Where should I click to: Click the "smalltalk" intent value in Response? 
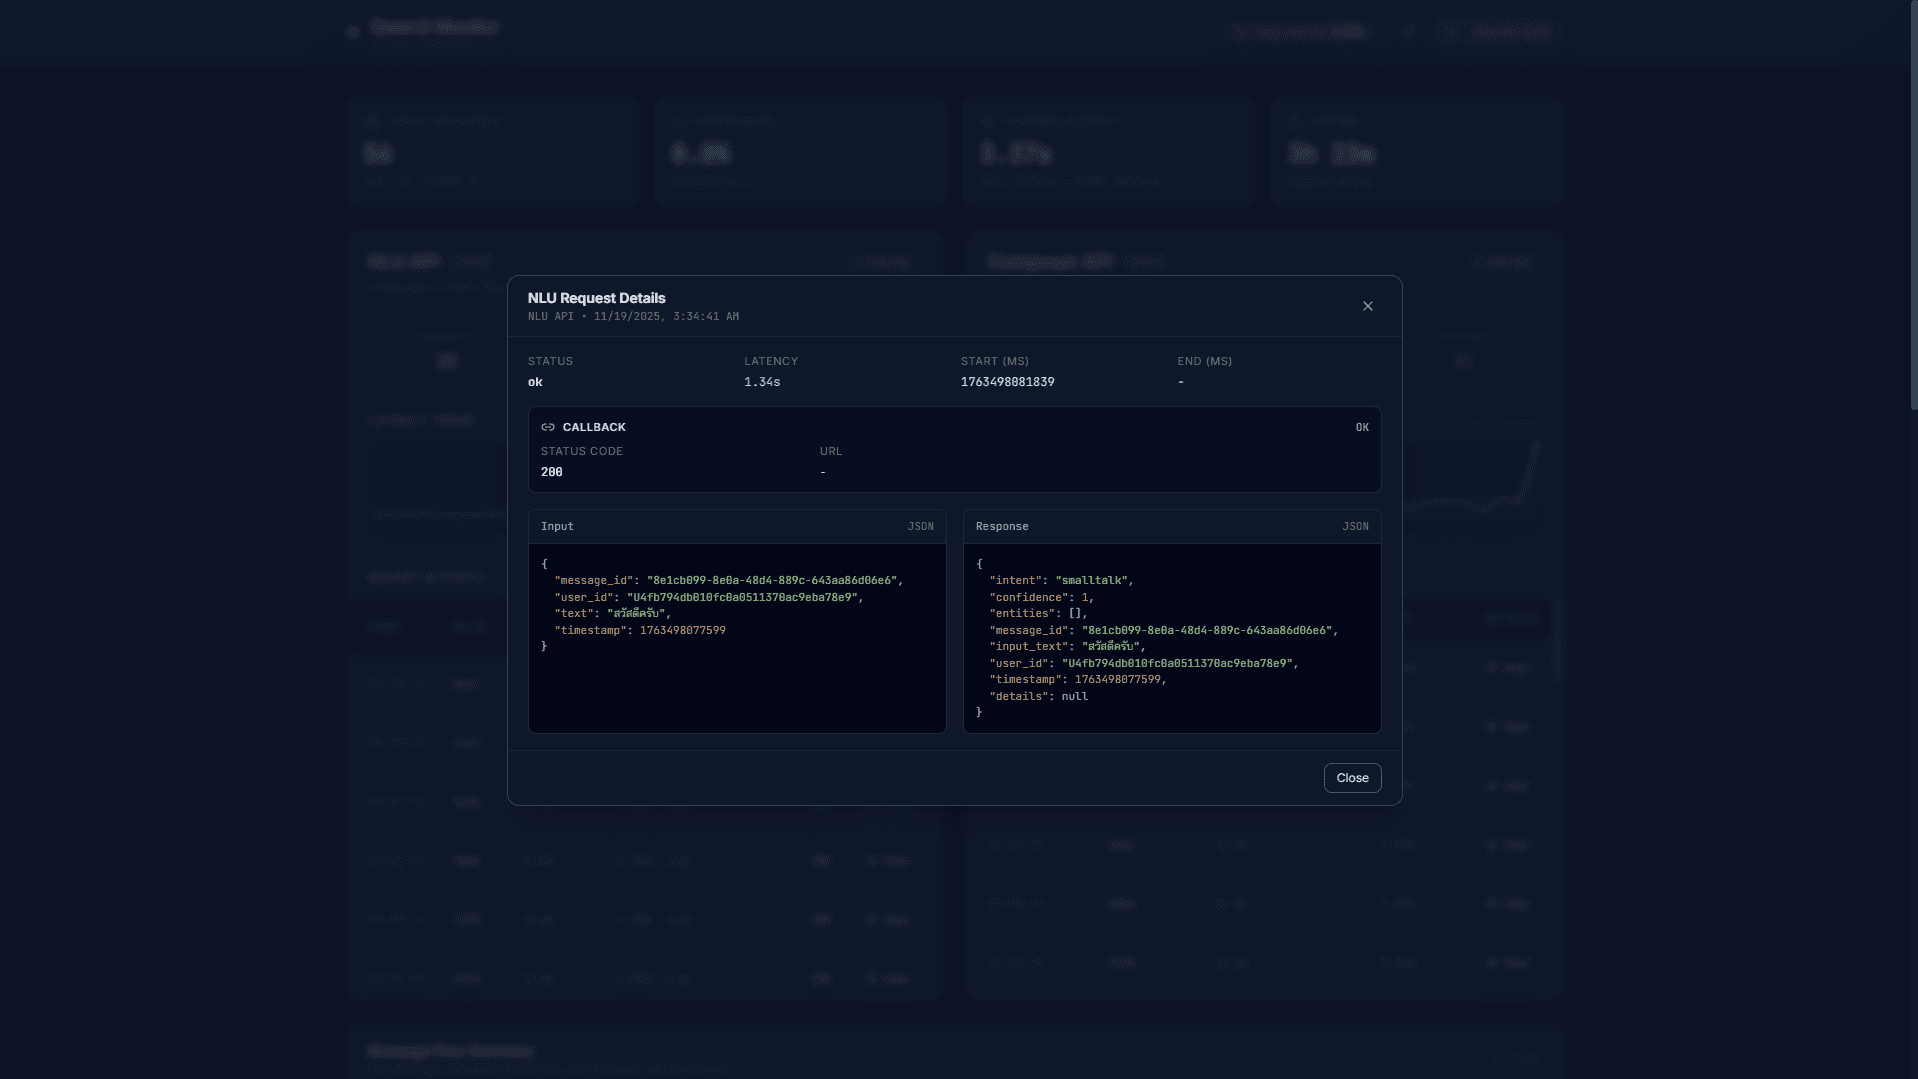1091,580
